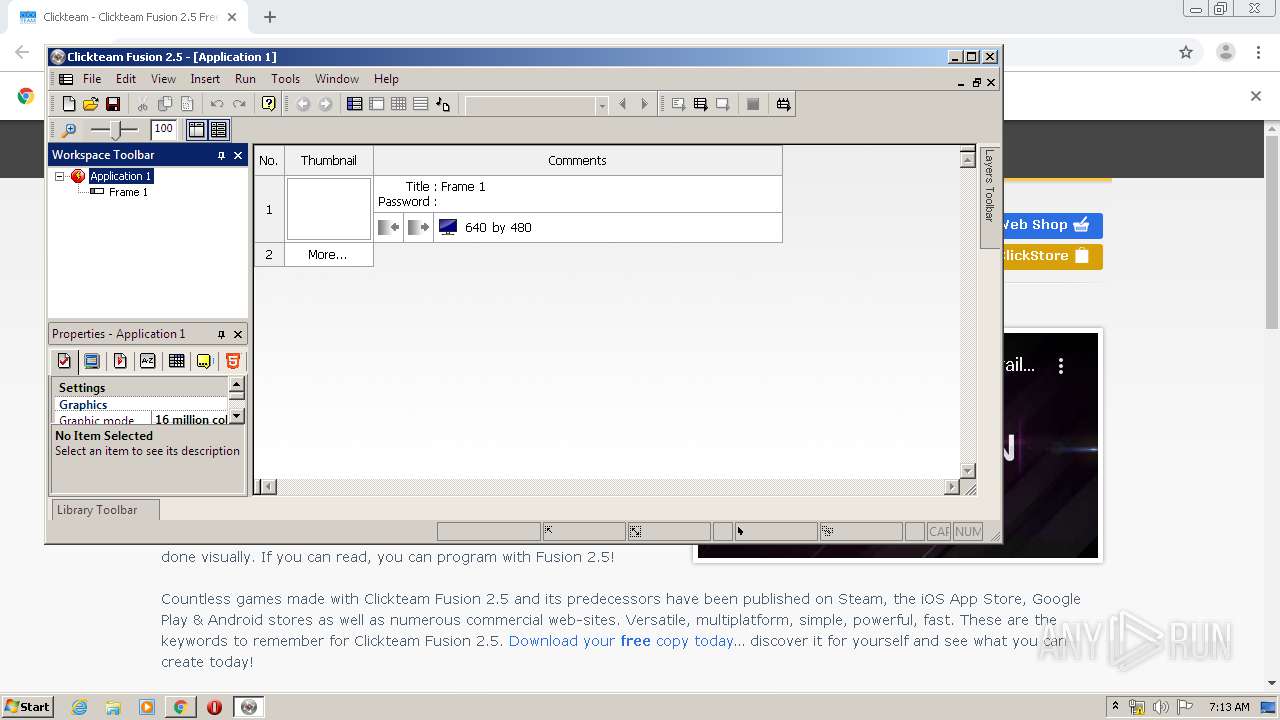Viewport: 1280px width, 720px height.
Task: Open the View menu
Action: pyautogui.click(x=163, y=79)
